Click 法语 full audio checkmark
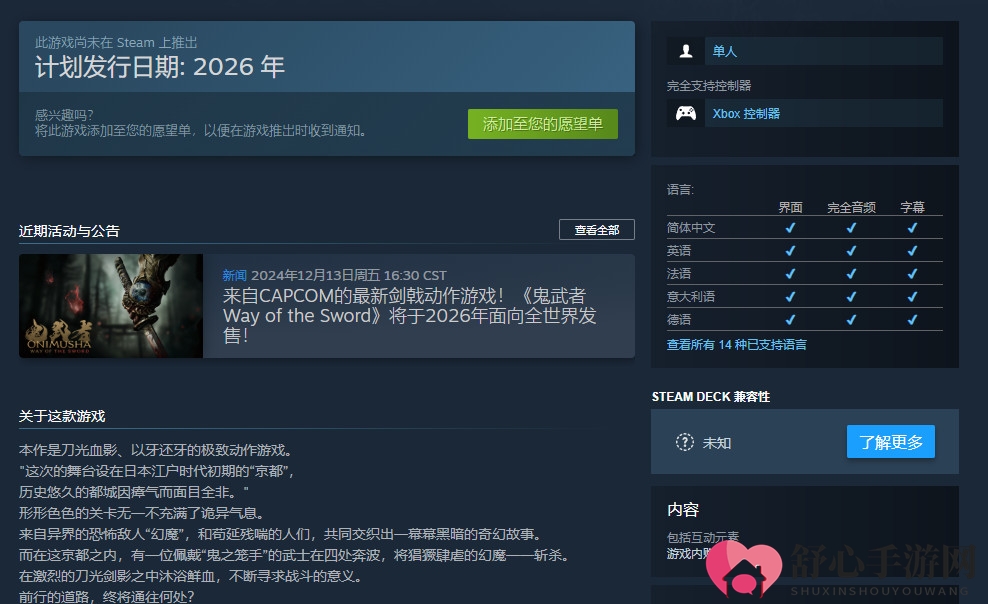The width and height of the screenshot is (988, 604). click(x=851, y=274)
